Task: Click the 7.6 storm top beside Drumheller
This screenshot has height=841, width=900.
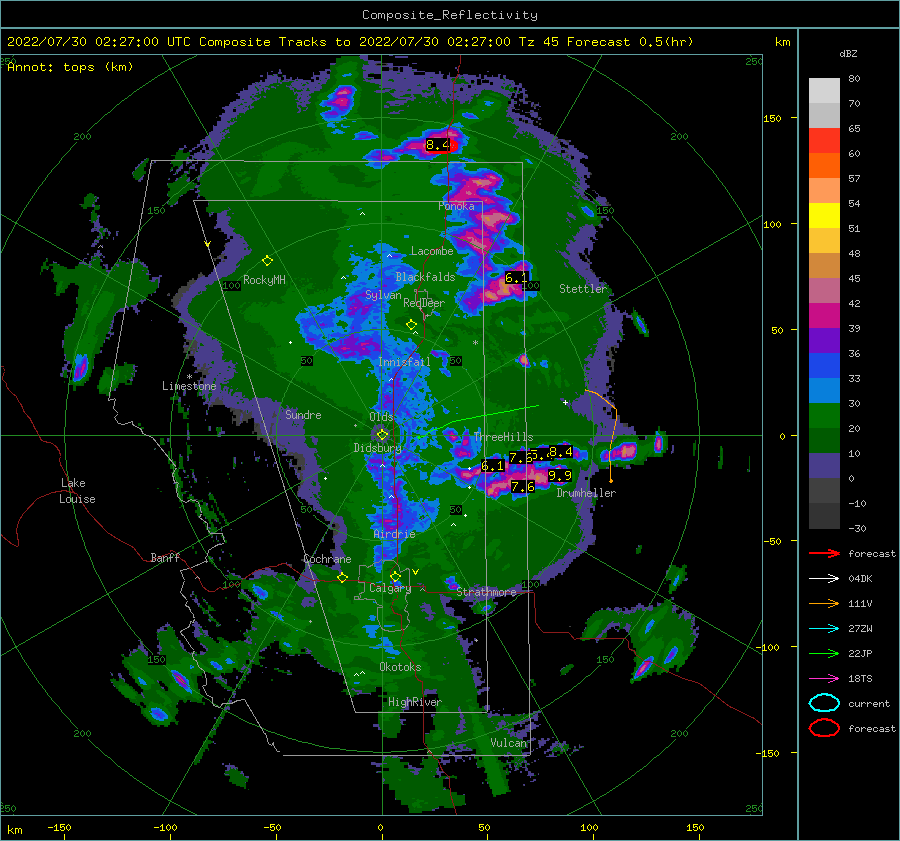Action: click(522, 487)
